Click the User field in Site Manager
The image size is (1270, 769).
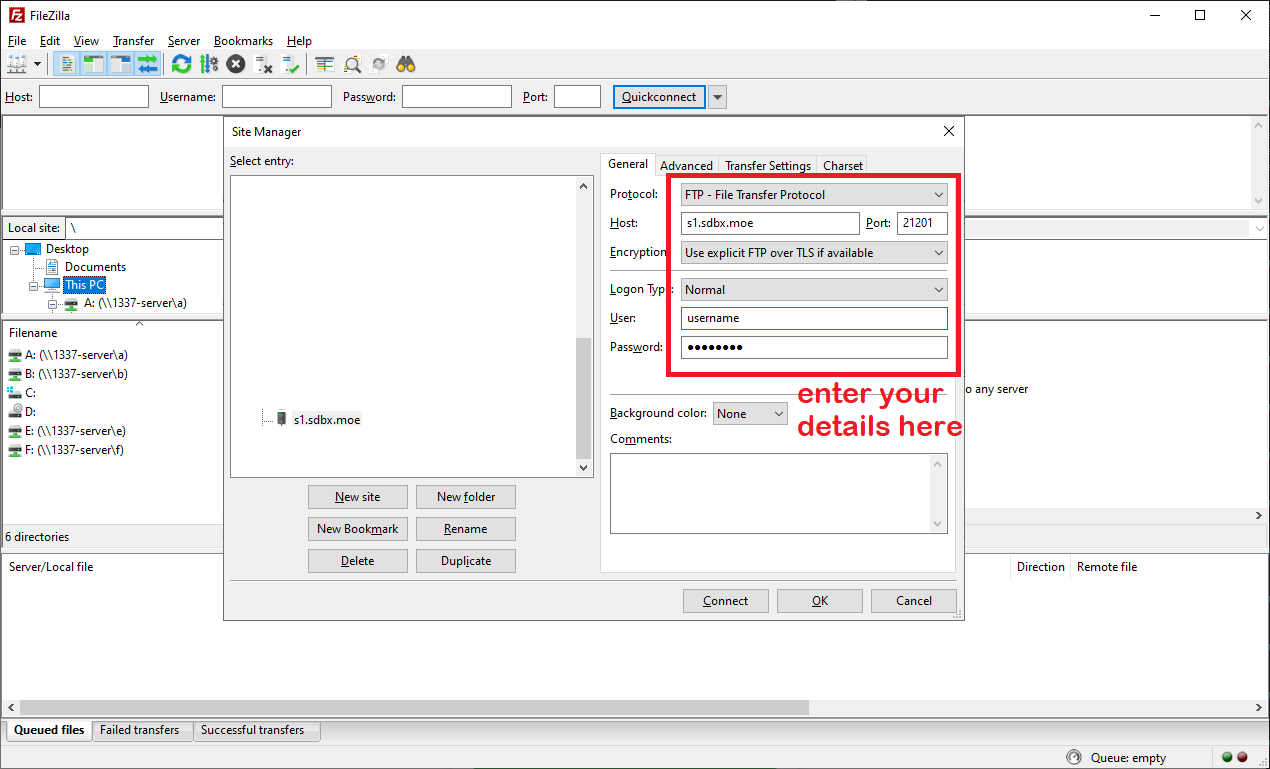click(x=814, y=318)
